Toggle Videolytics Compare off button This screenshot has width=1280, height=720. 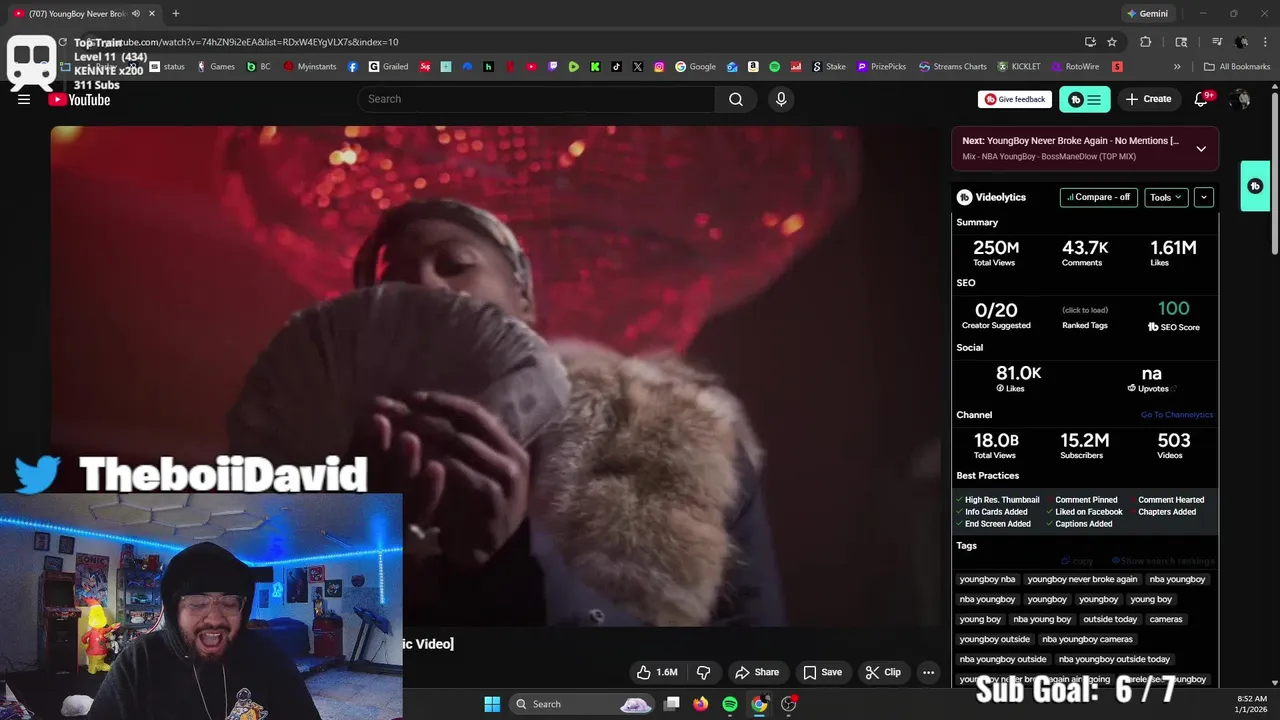pyautogui.click(x=1098, y=197)
